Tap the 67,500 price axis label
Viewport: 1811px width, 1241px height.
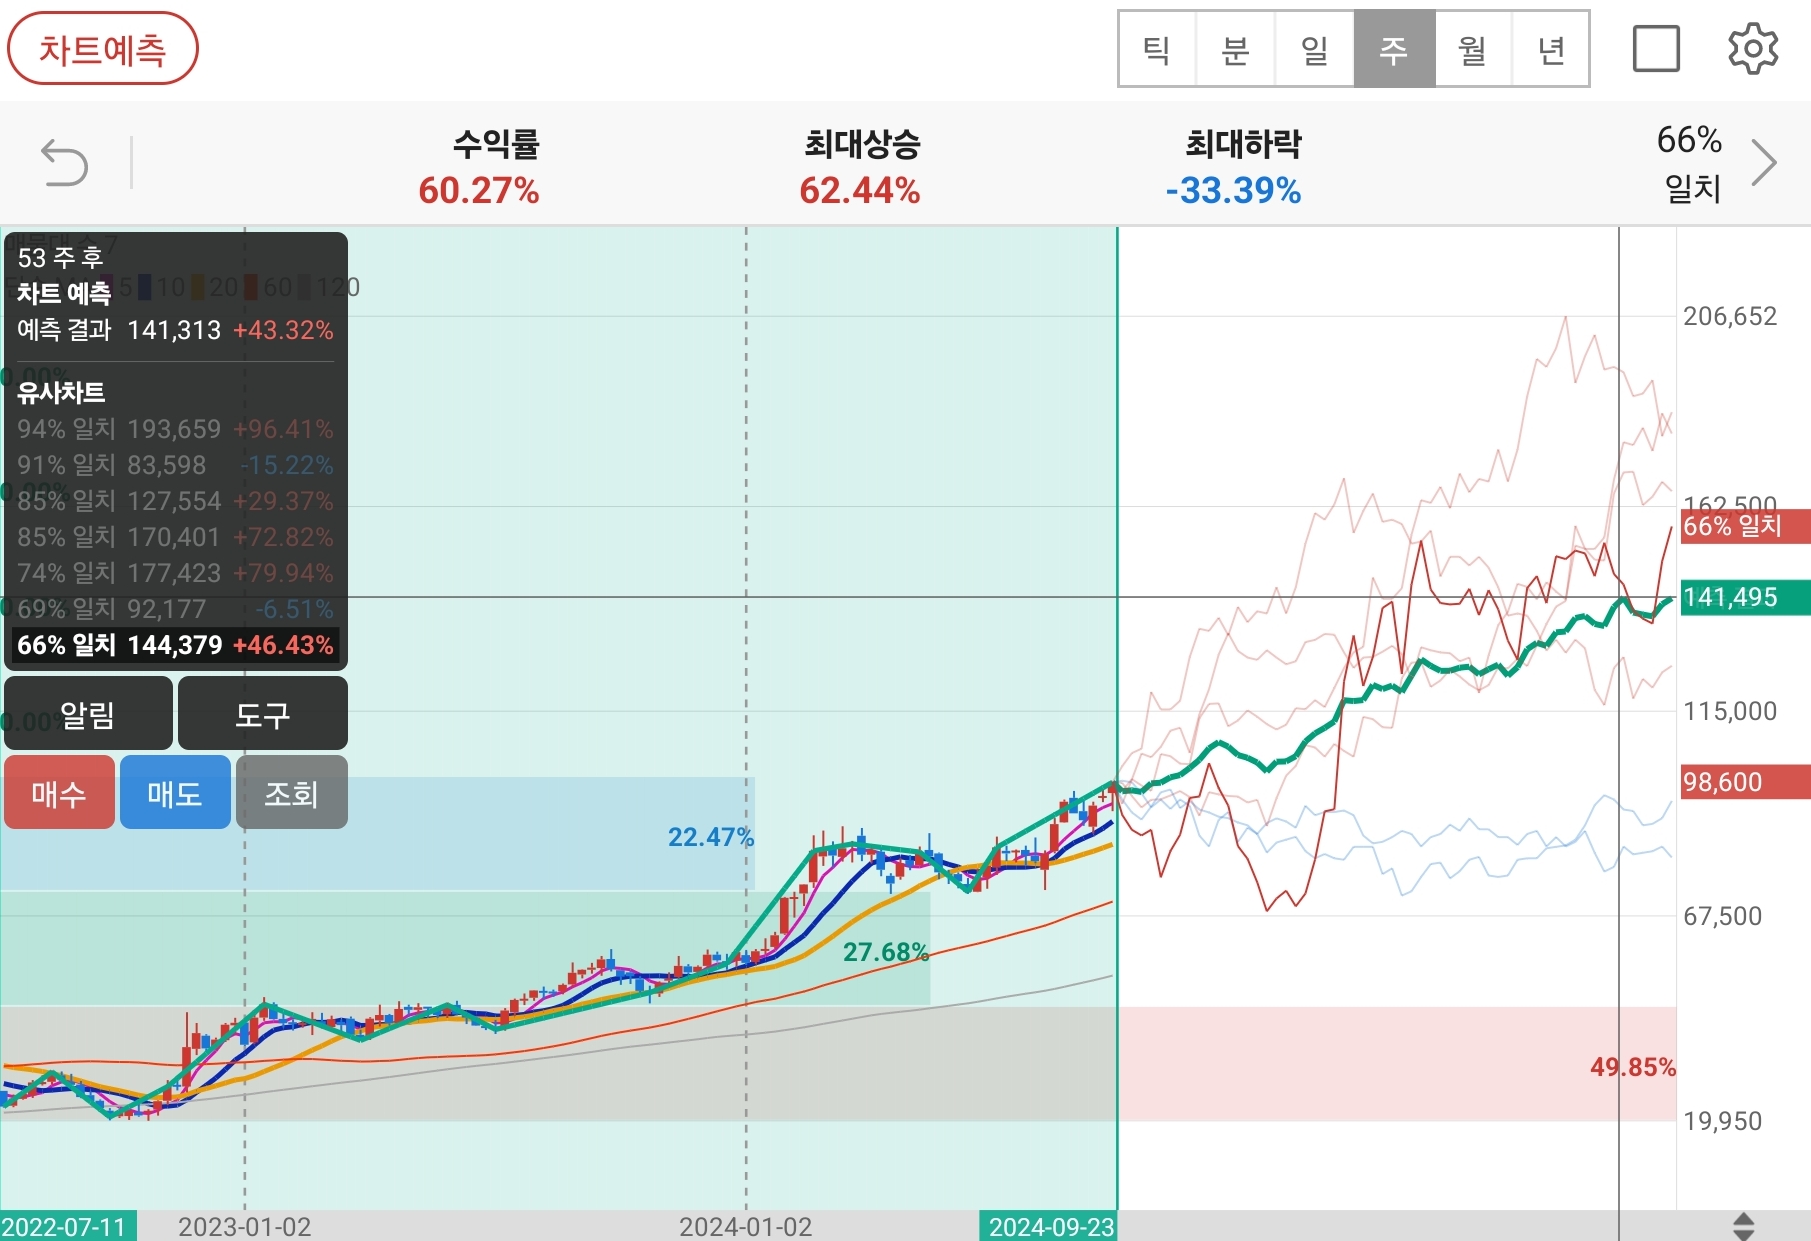click(x=1722, y=916)
